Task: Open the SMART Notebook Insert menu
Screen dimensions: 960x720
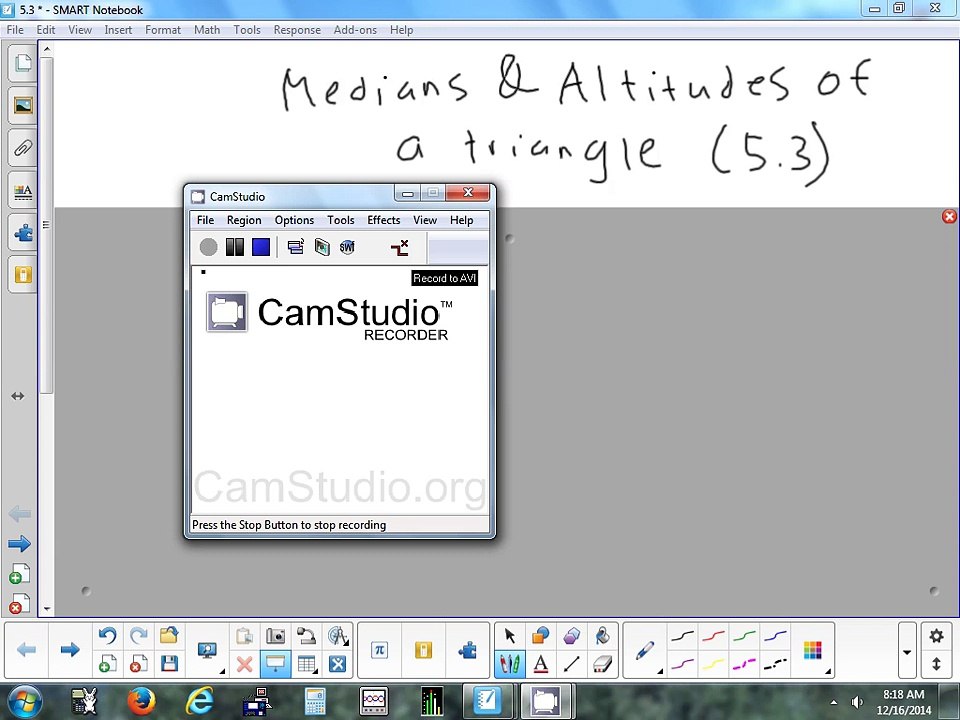Action: click(118, 30)
